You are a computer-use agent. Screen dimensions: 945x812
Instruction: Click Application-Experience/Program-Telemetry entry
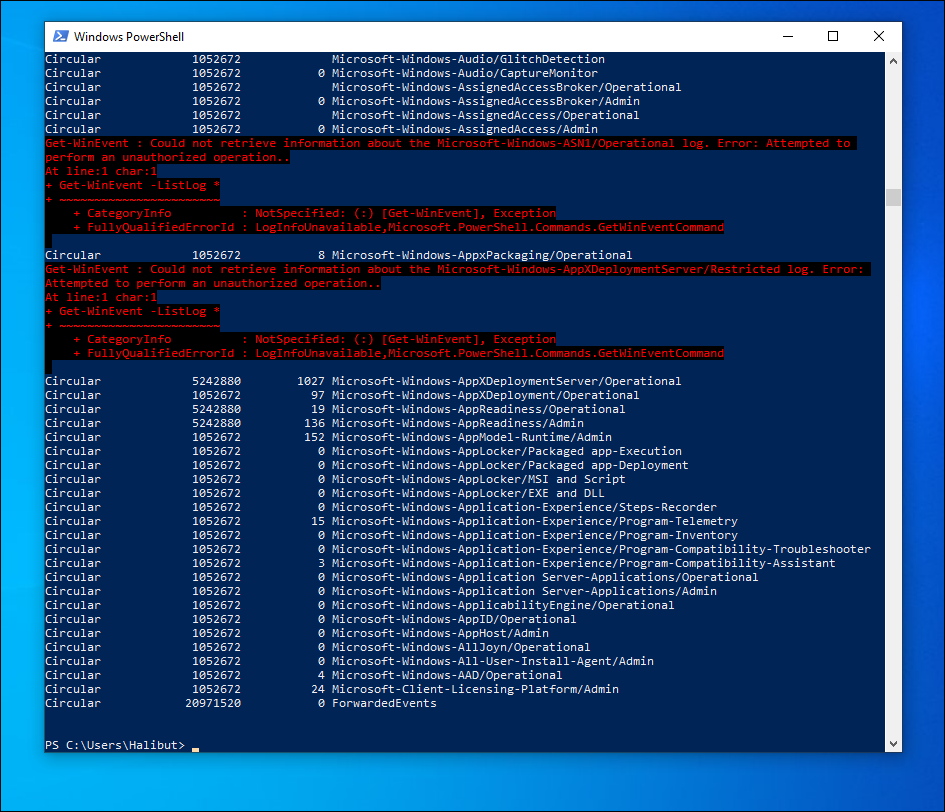tap(535, 521)
